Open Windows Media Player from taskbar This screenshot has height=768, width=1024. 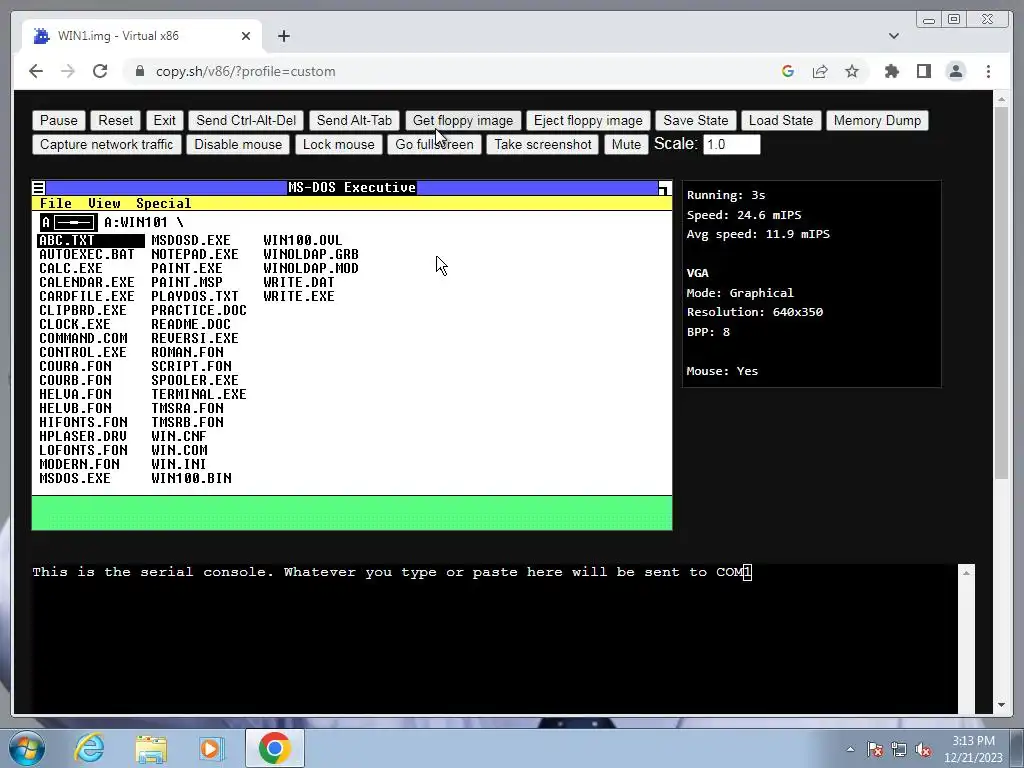(x=211, y=748)
